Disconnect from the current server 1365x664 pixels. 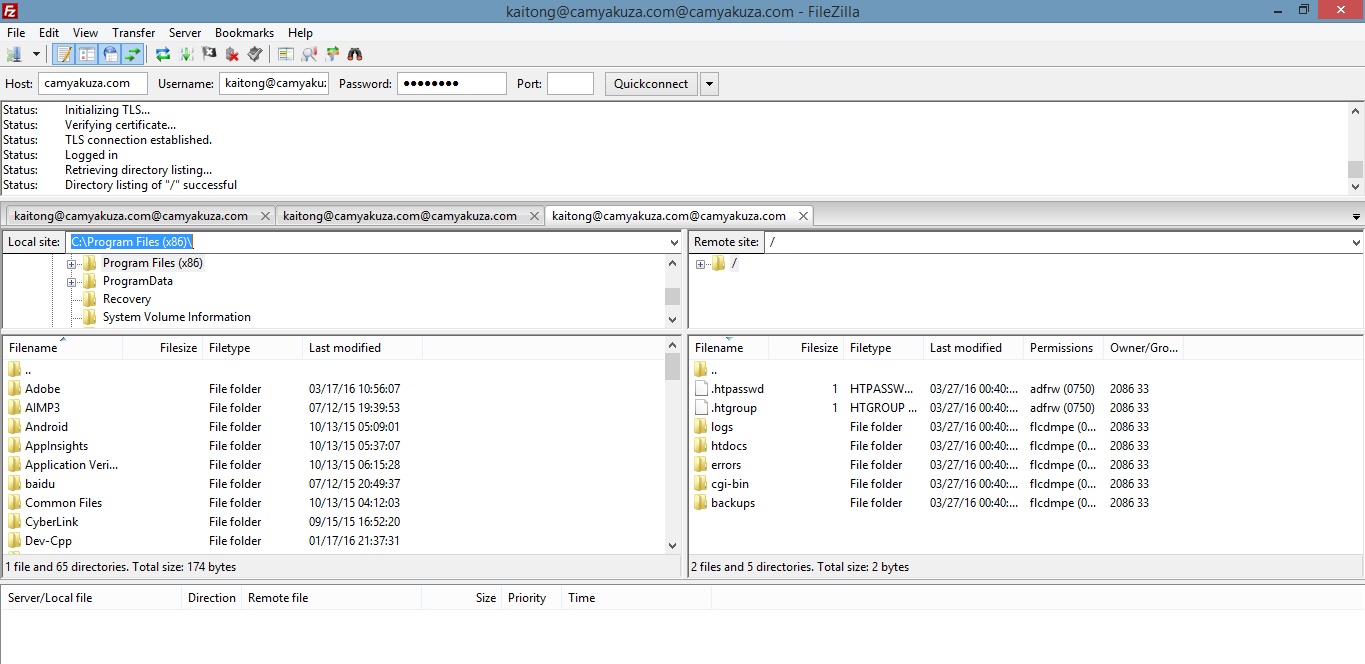click(232, 54)
